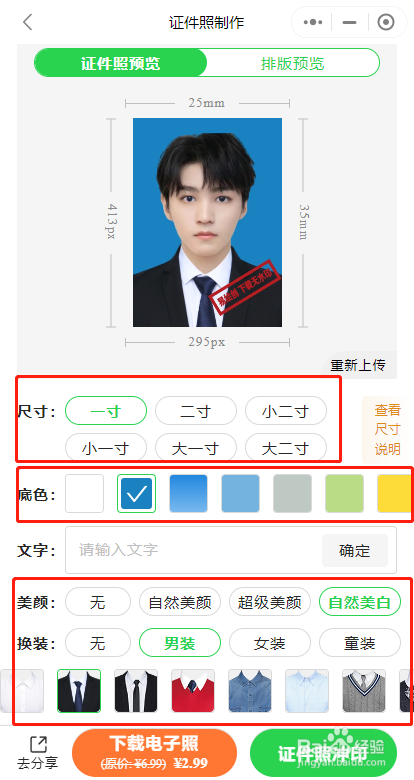
Task: Open the mini-program three-dots menu
Action: [313, 22]
